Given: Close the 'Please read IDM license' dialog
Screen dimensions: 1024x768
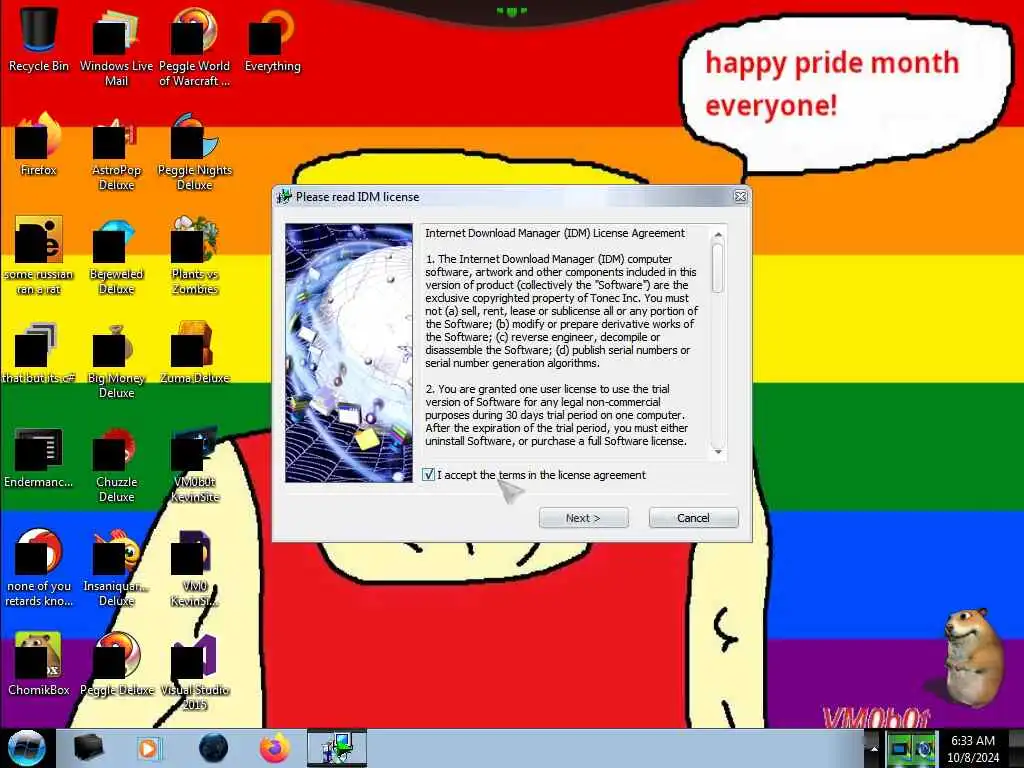Looking at the screenshot, I should point(740,197).
